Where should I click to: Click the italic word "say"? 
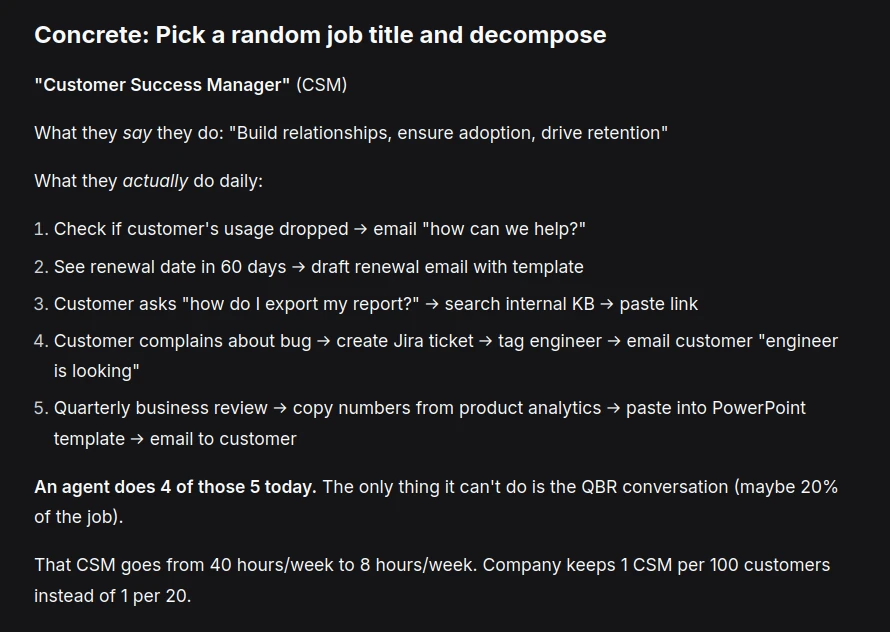click(x=137, y=133)
